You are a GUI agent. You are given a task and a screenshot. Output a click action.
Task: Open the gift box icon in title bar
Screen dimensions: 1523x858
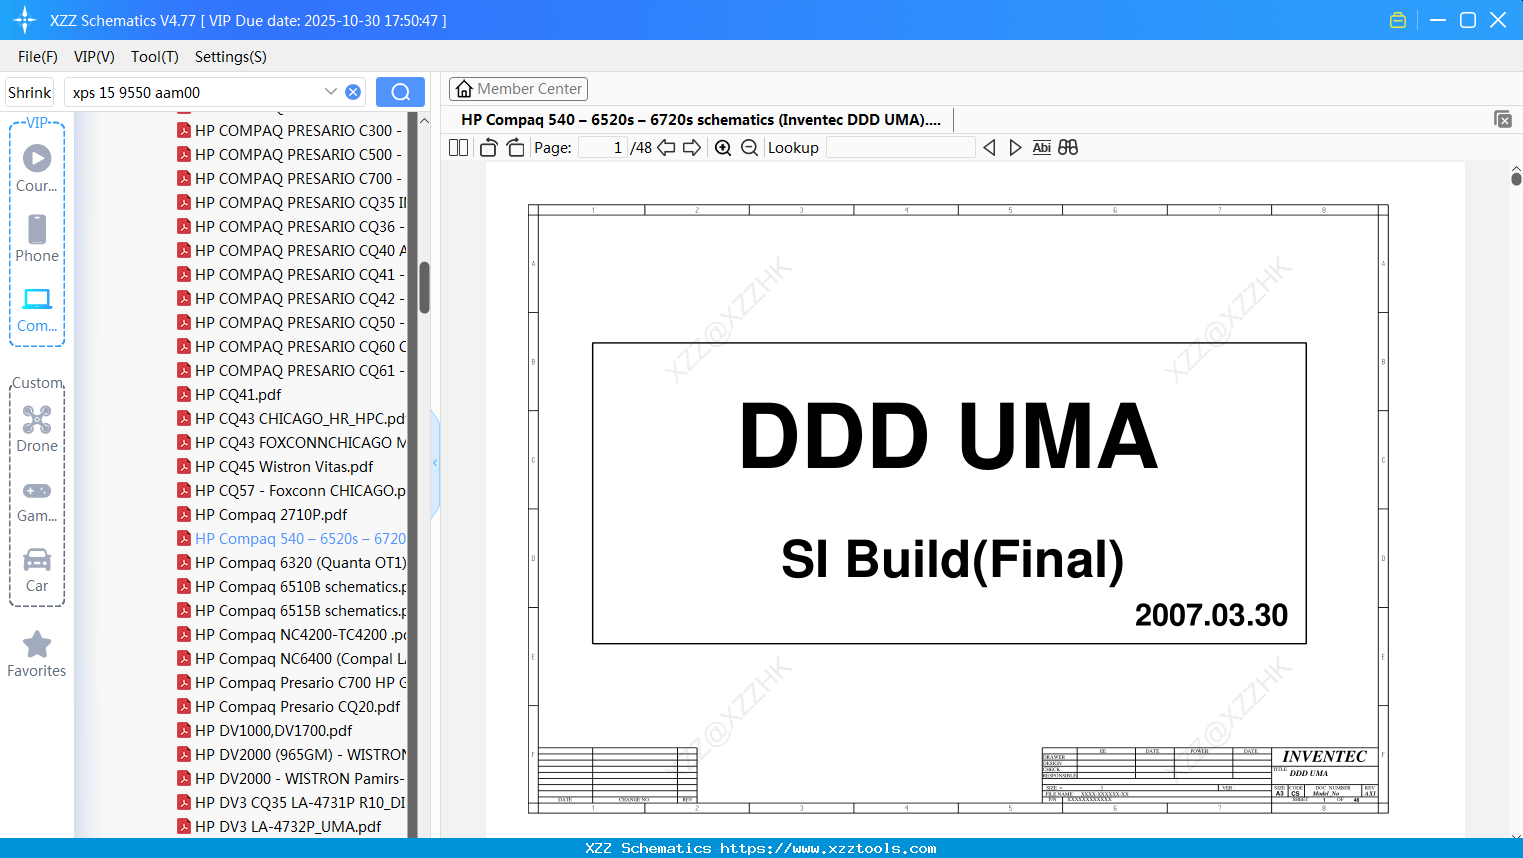point(1398,20)
